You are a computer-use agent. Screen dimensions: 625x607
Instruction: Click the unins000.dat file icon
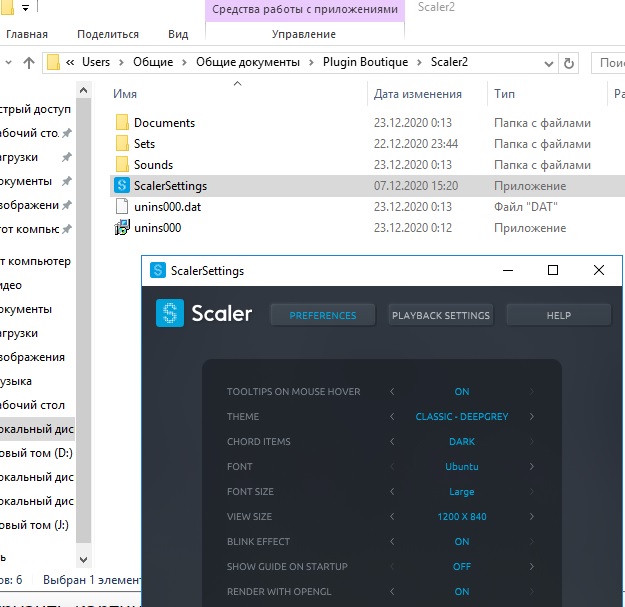click(122, 206)
